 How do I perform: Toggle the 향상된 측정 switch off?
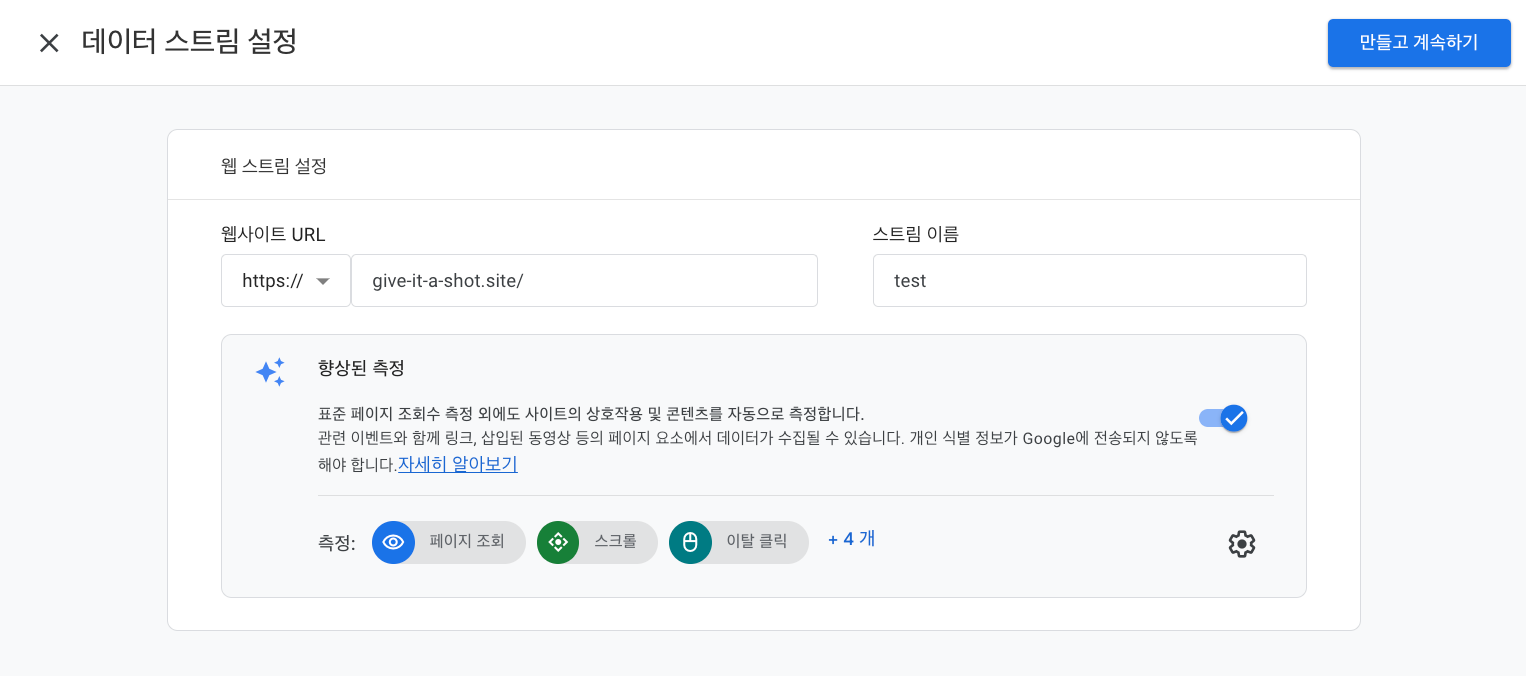[x=1223, y=418]
